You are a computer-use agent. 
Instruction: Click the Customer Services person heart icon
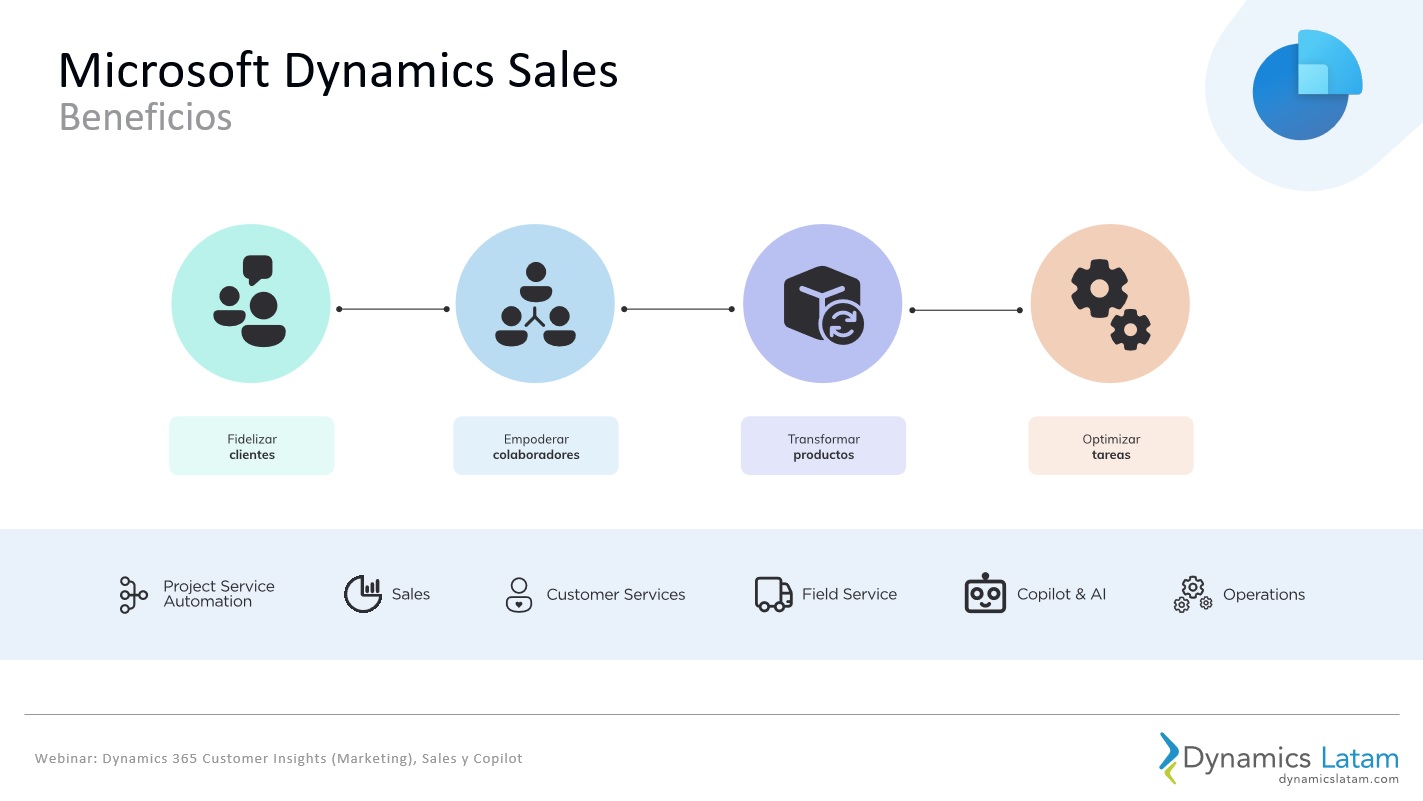[x=518, y=594]
